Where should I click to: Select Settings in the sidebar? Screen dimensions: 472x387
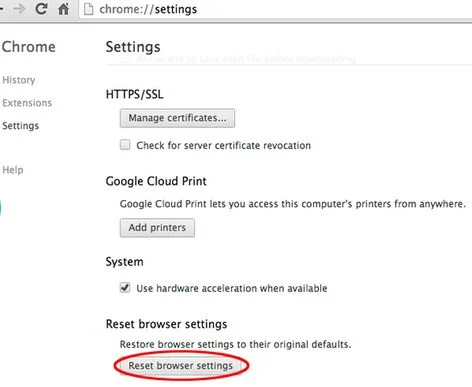pyautogui.click(x=21, y=126)
